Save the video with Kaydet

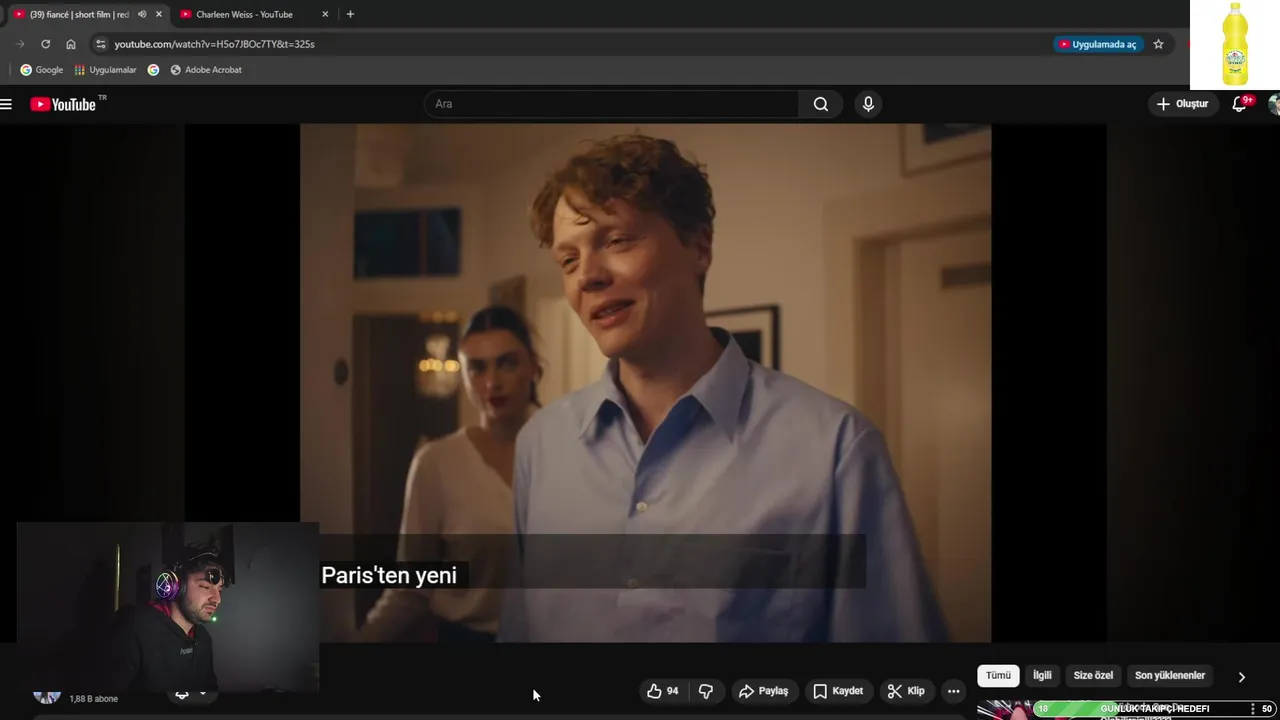click(838, 691)
